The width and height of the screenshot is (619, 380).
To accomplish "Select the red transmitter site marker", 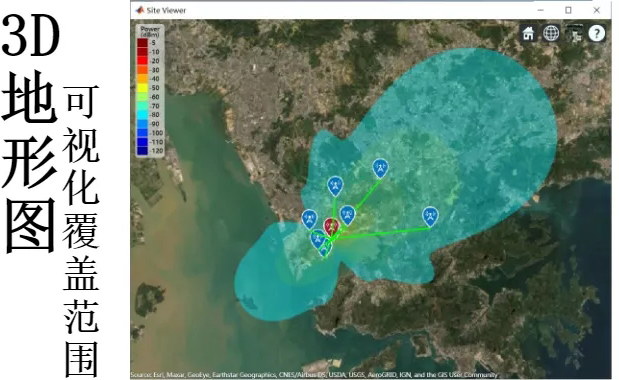I will (x=331, y=227).
